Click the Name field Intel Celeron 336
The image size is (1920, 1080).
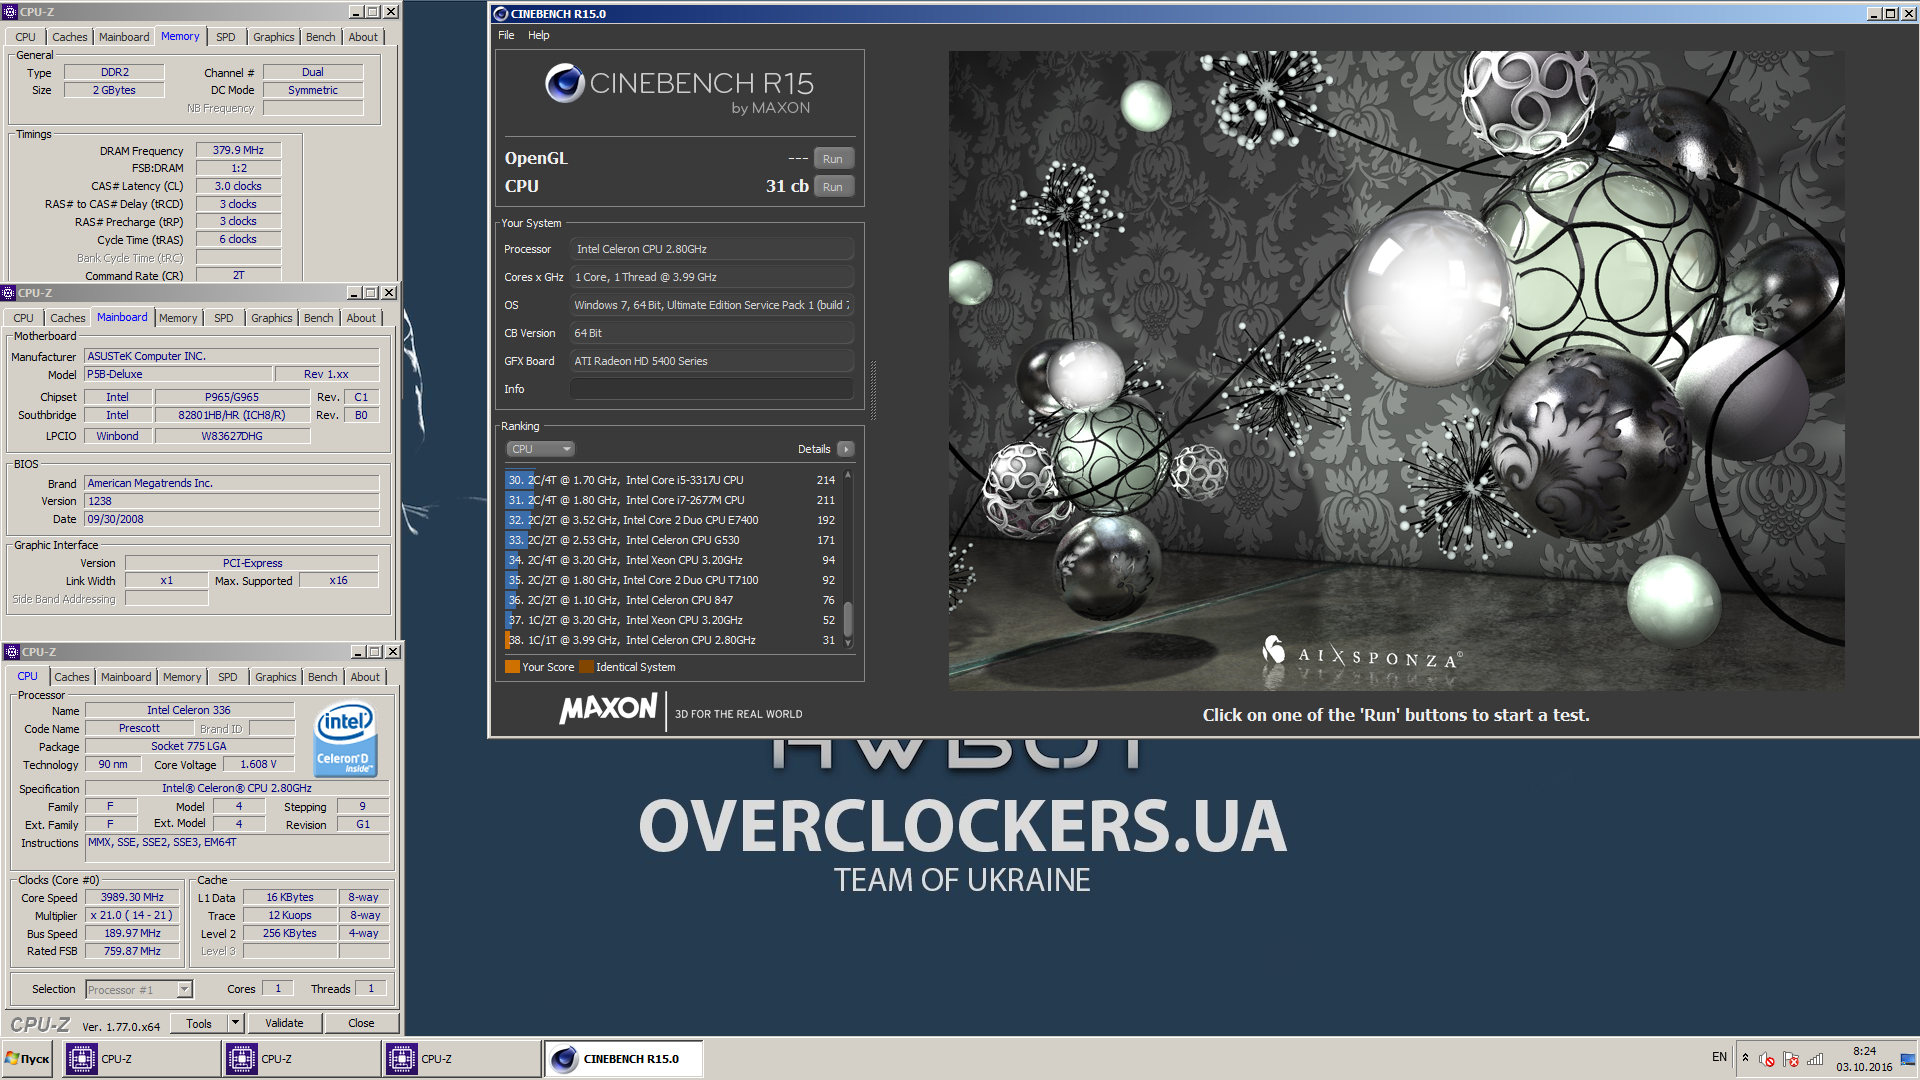click(189, 710)
